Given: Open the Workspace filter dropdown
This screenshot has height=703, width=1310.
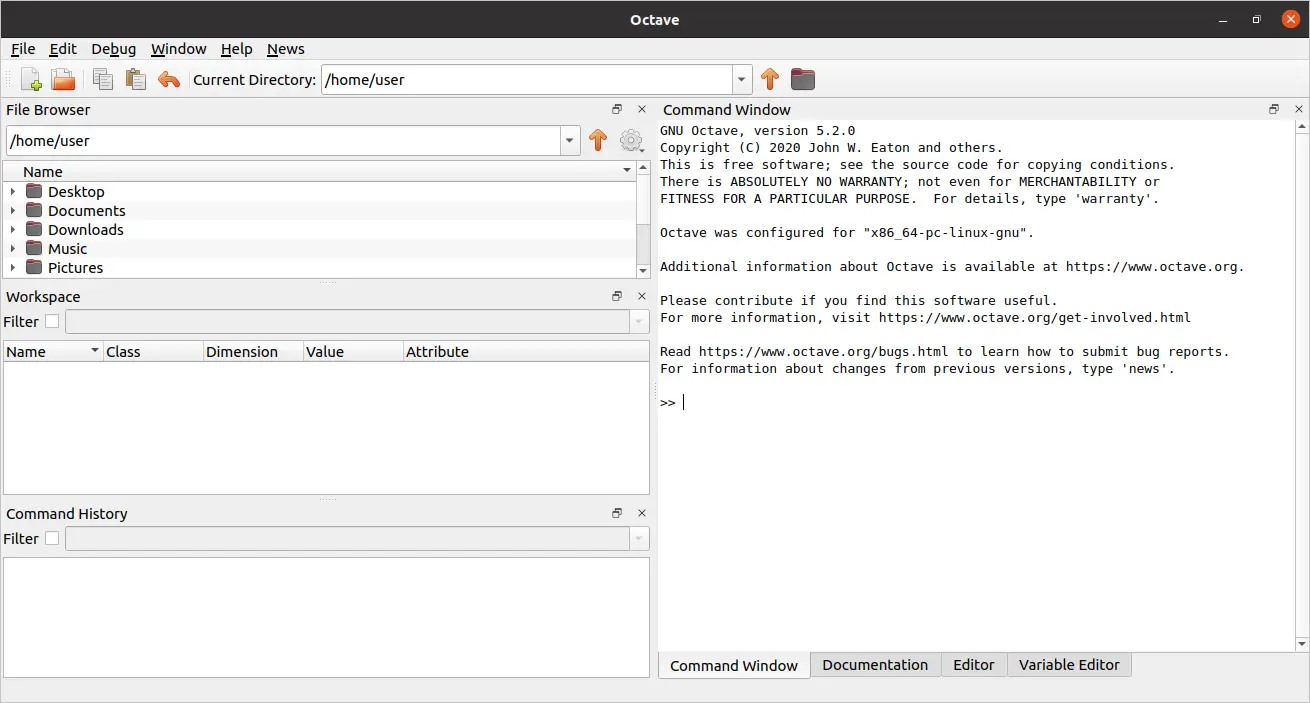Looking at the screenshot, I should pyautogui.click(x=639, y=322).
